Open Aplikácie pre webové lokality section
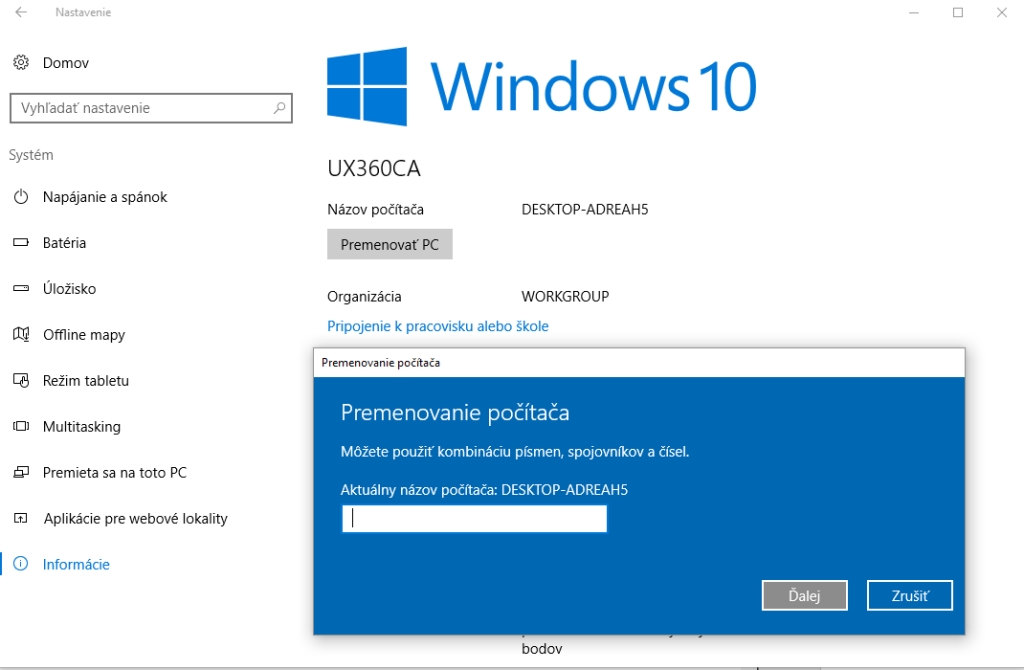 click(135, 519)
